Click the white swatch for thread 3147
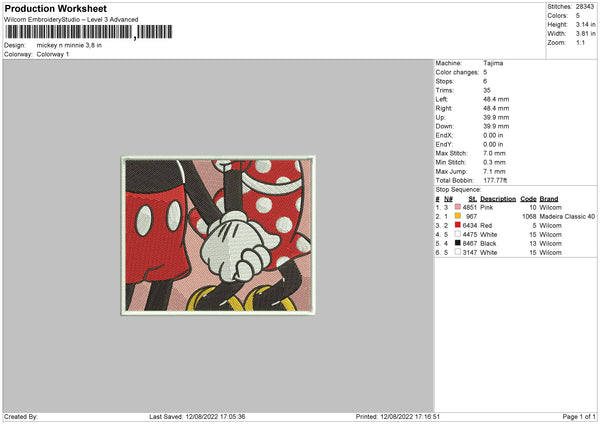 pyautogui.click(x=458, y=252)
